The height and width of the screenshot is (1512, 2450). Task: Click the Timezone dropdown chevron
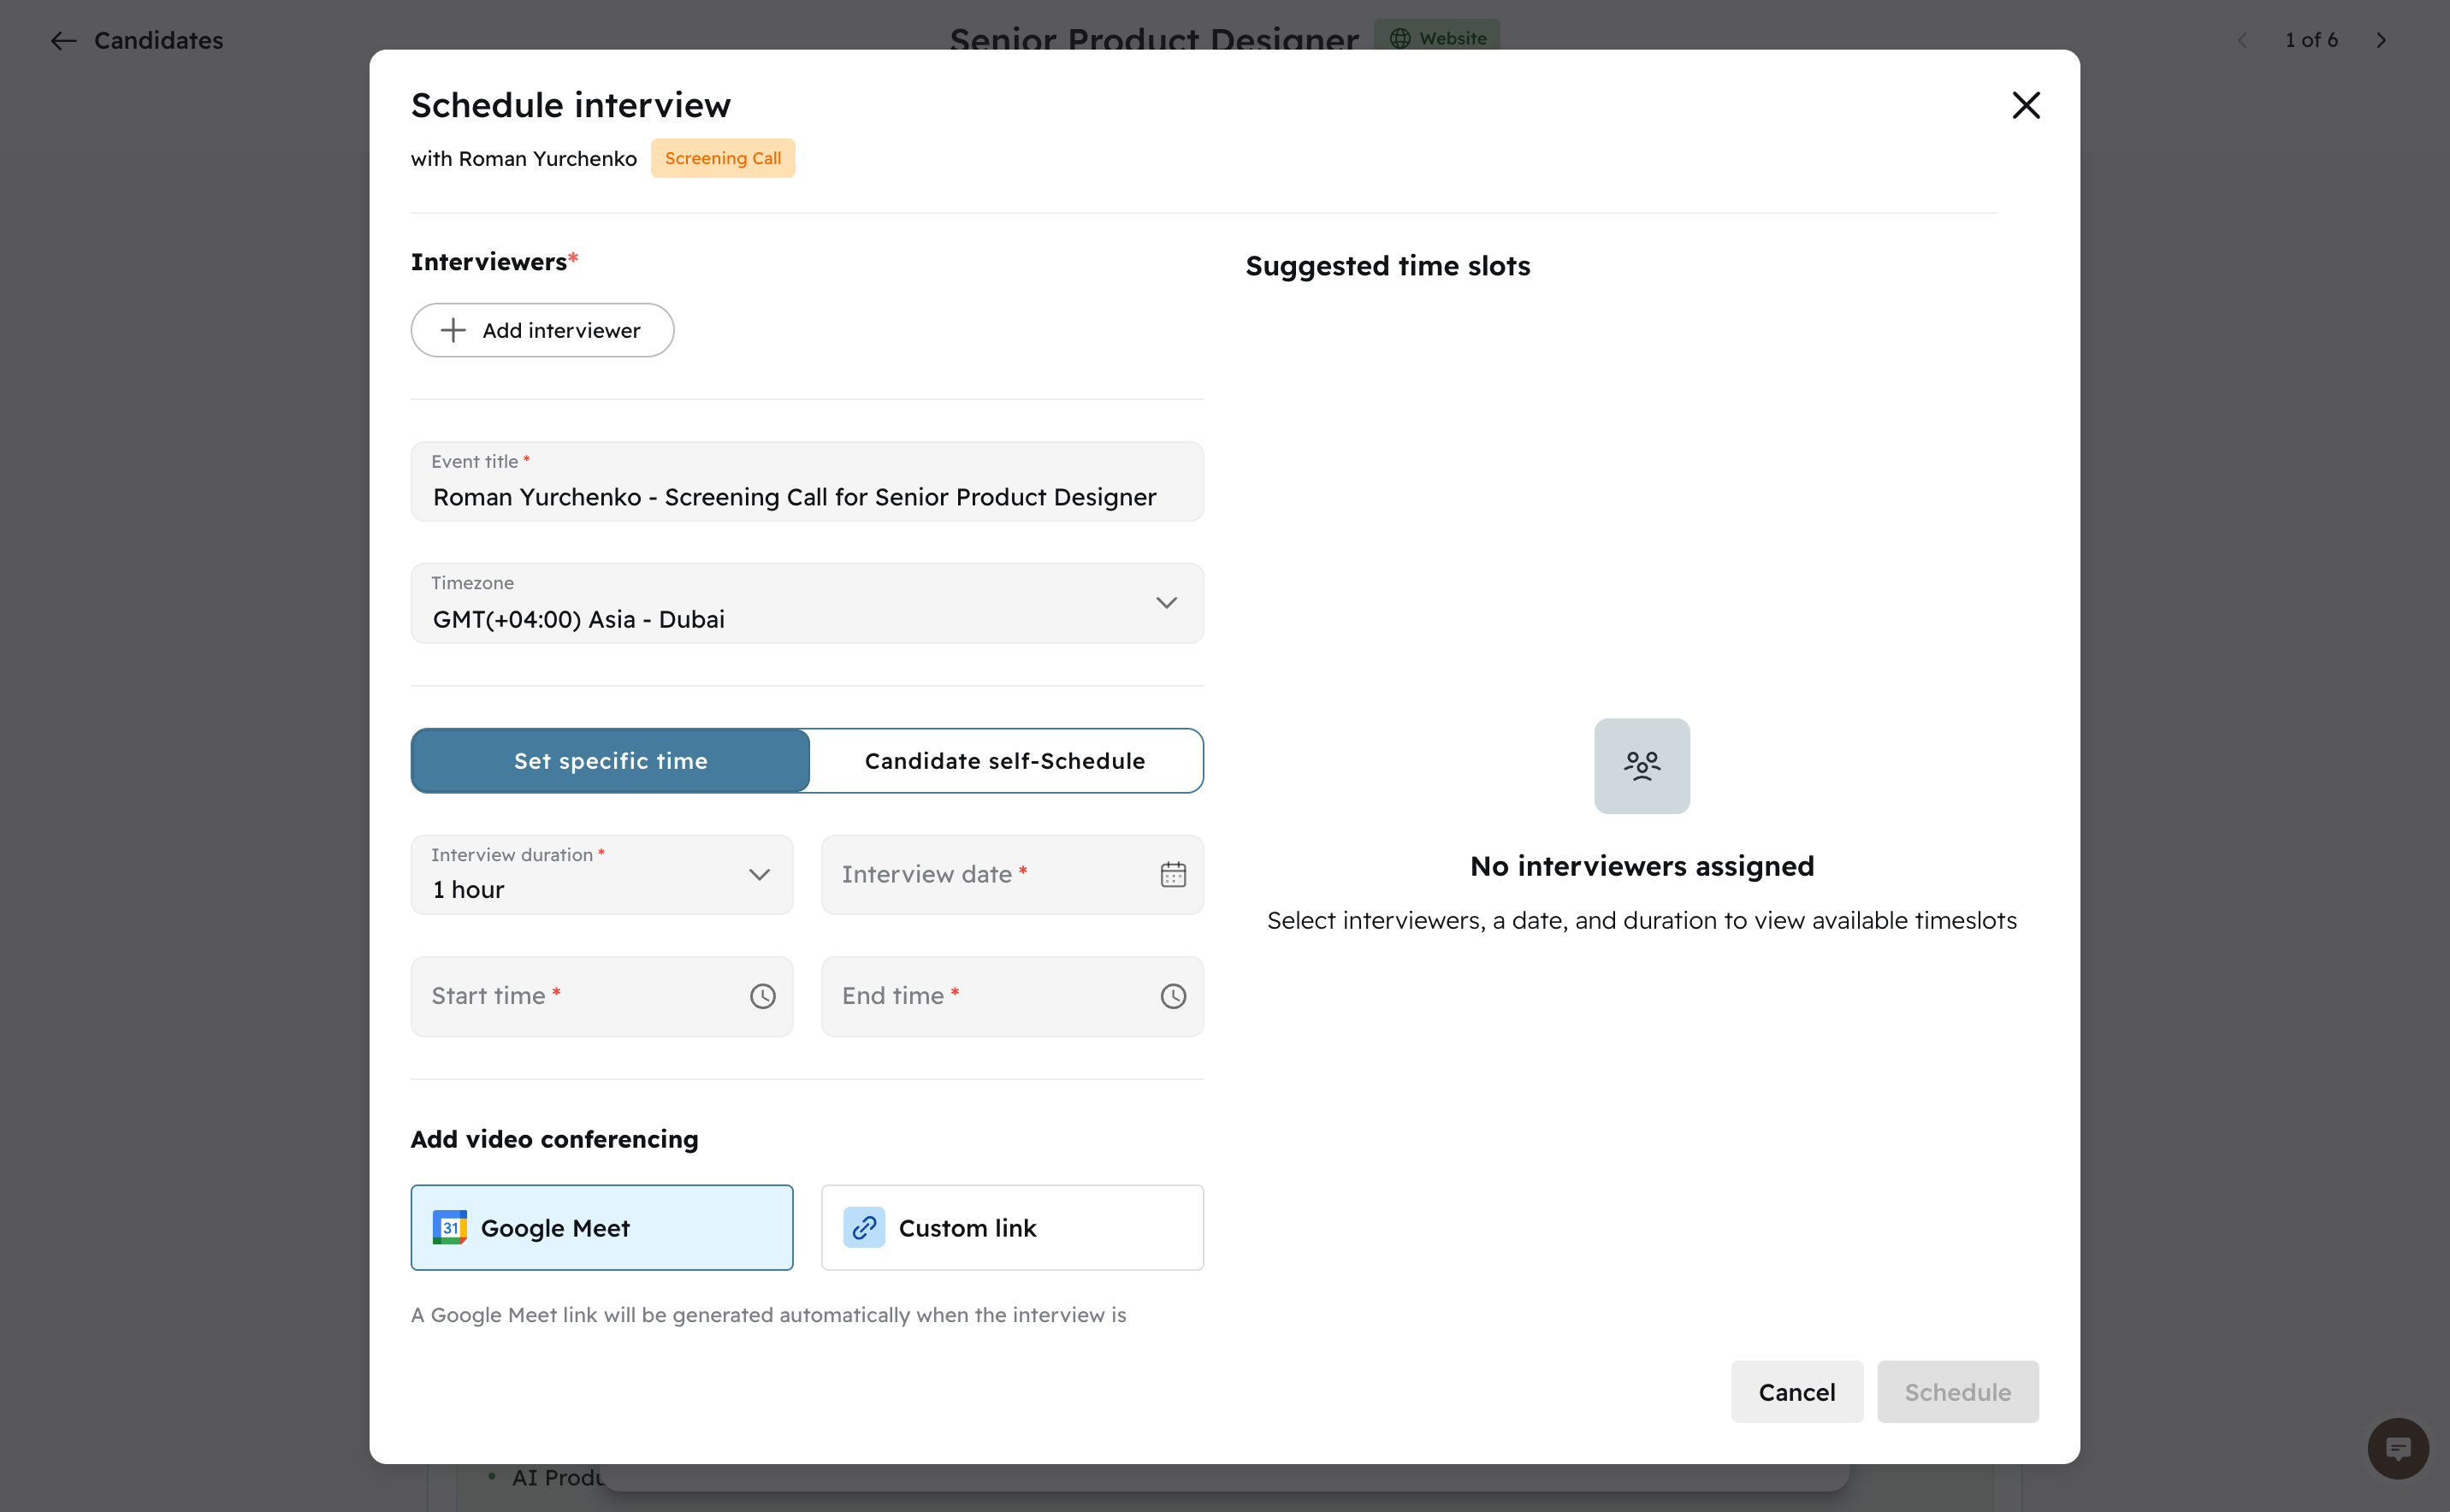(1166, 602)
